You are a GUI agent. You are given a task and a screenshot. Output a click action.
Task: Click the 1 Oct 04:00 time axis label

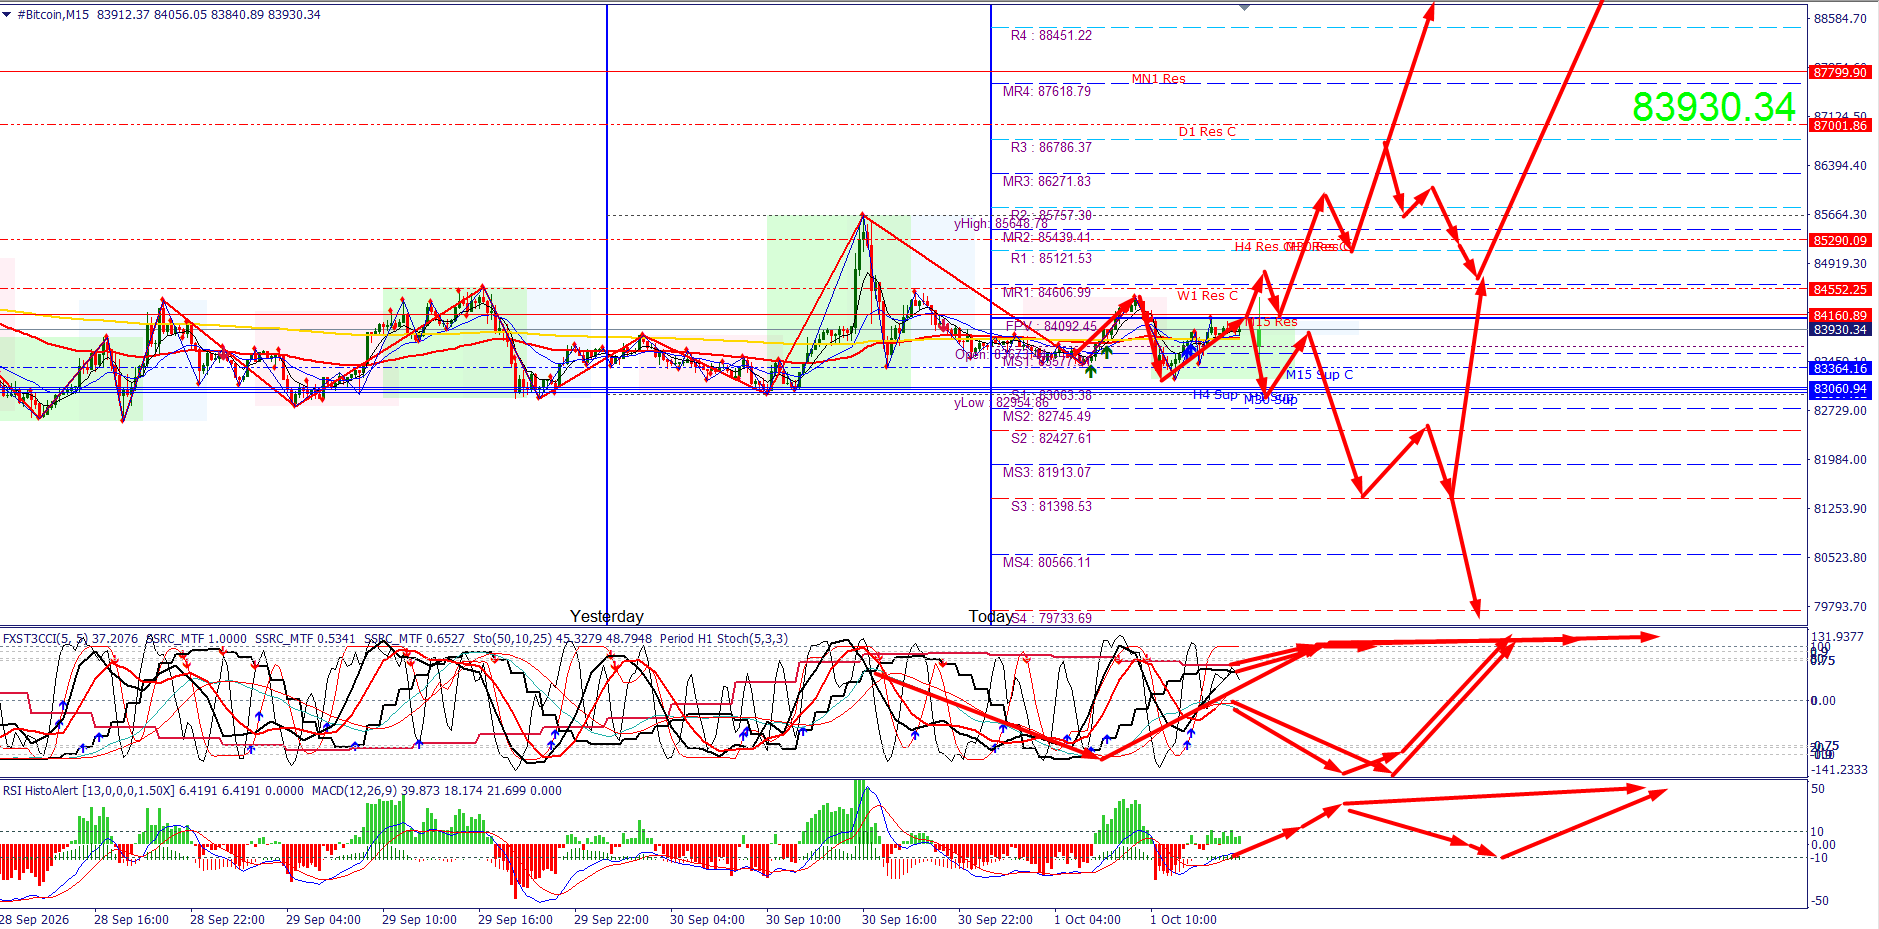coord(1087,919)
